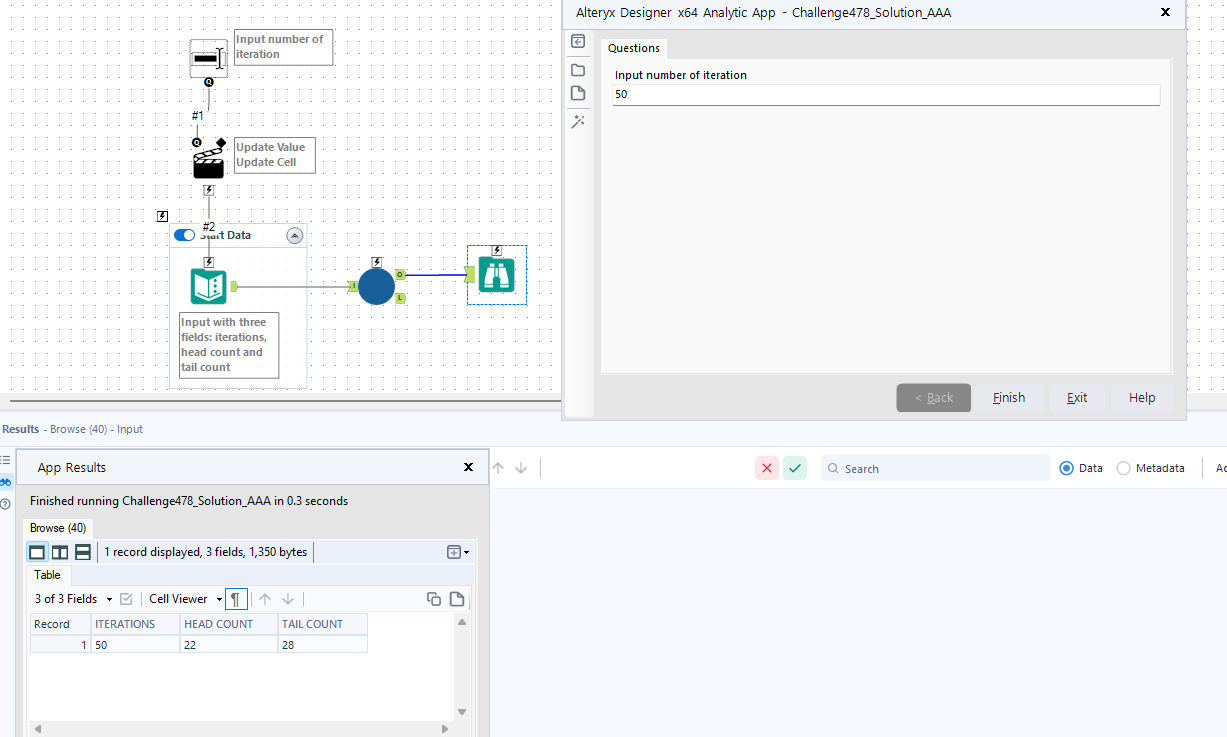The image size is (1227, 737).
Task: Click the copy icon in the results toolbar
Action: (x=434, y=598)
